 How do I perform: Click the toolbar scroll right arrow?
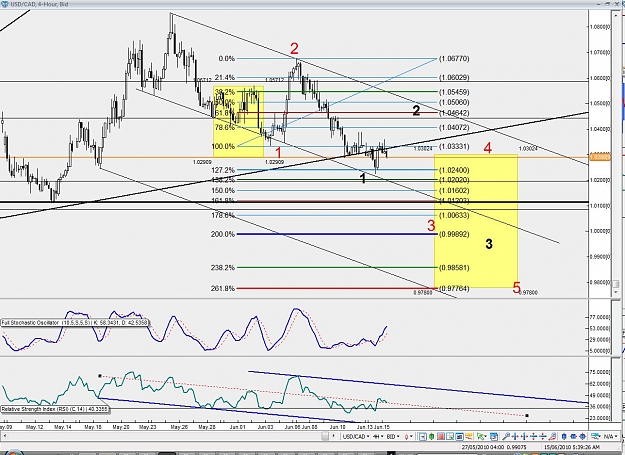point(334,437)
